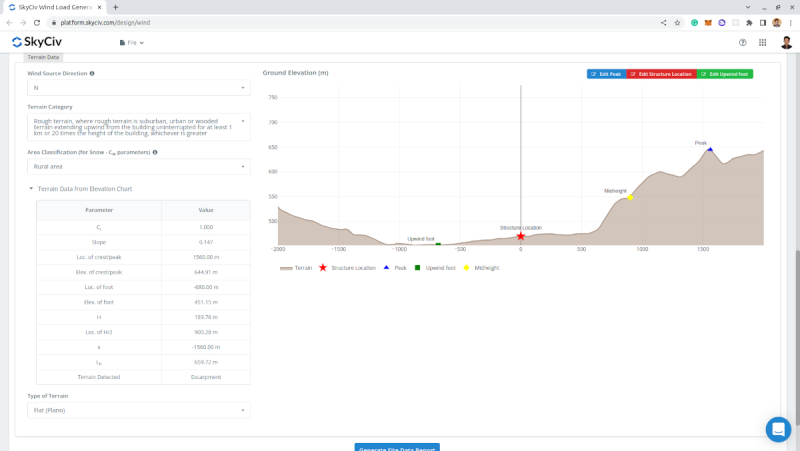Open Terrain Category dropdown
Screen dimensions: 800x451
[x=138, y=126]
